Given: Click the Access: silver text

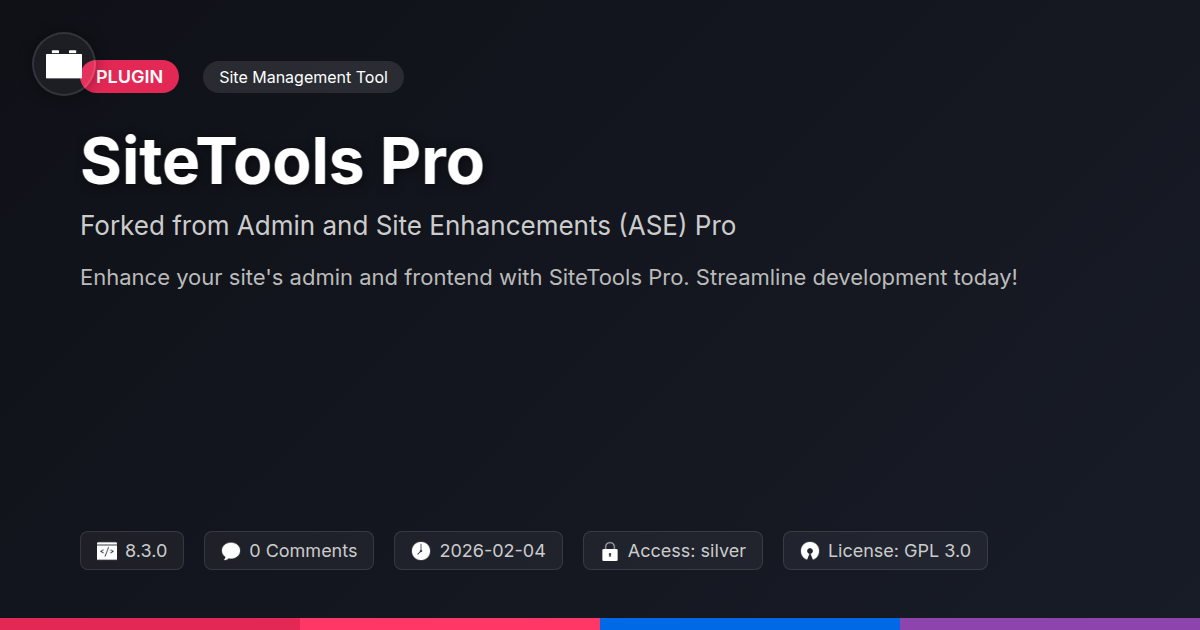Looking at the screenshot, I should point(687,551).
